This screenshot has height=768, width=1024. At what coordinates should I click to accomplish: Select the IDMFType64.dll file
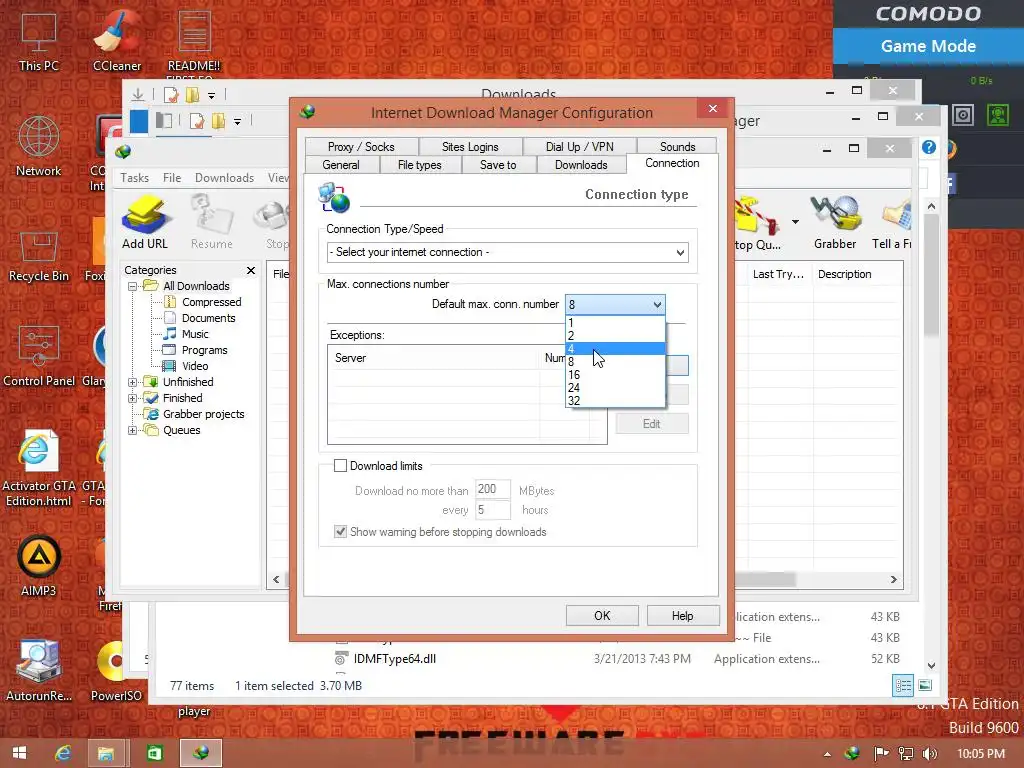point(394,659)
